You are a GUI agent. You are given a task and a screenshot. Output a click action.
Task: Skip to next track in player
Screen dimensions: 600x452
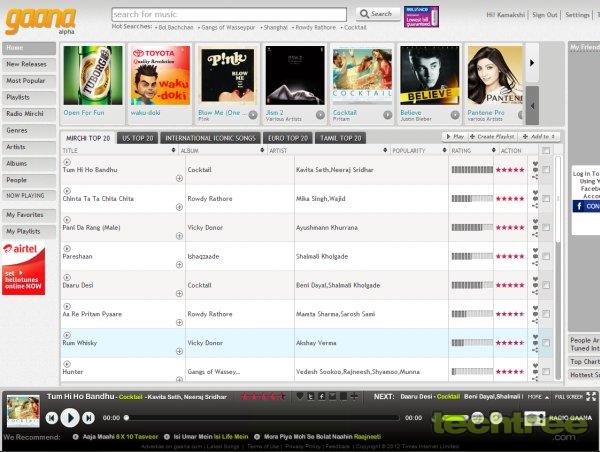point(88,418)
